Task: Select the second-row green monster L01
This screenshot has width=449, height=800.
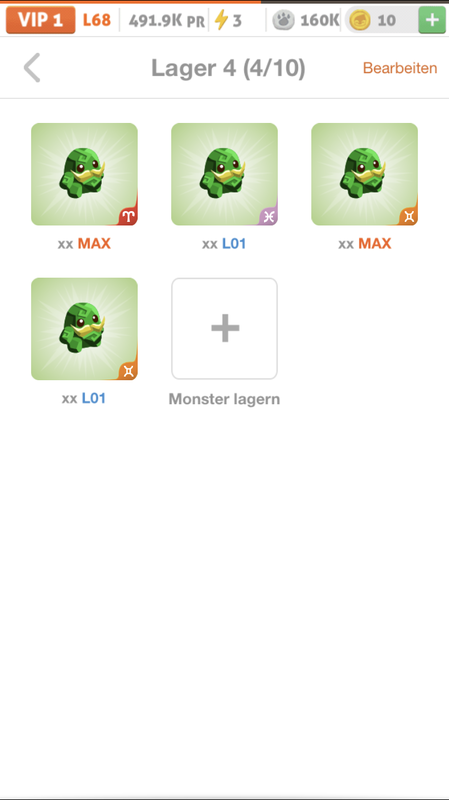Action: coord(84,329)
